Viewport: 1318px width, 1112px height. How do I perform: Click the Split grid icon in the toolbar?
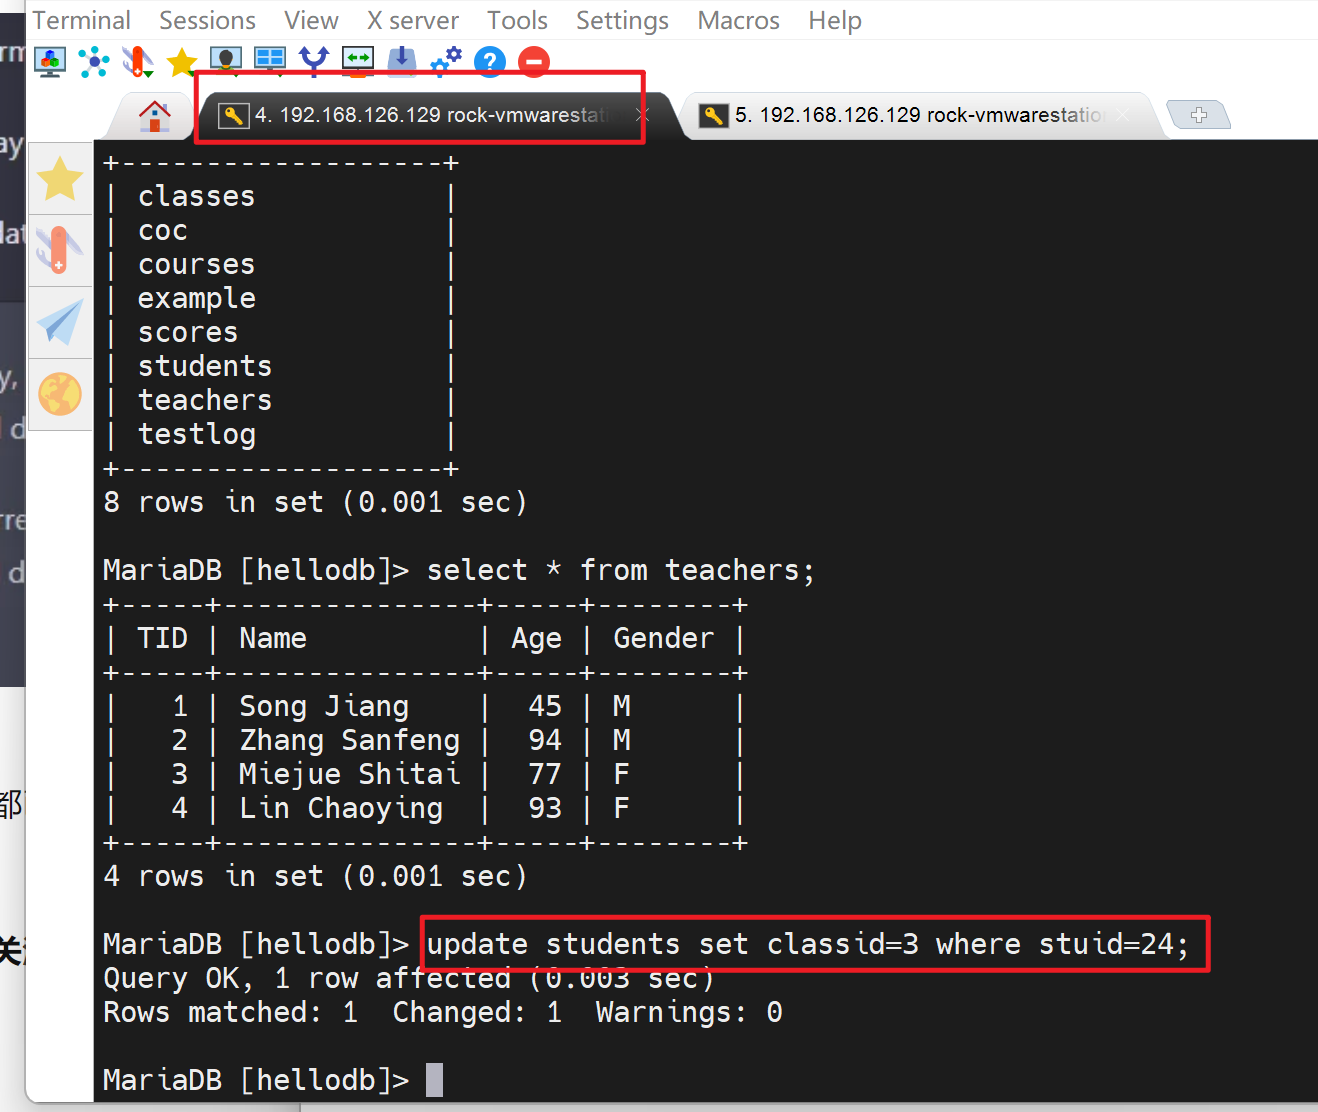[x=270, y=62]
